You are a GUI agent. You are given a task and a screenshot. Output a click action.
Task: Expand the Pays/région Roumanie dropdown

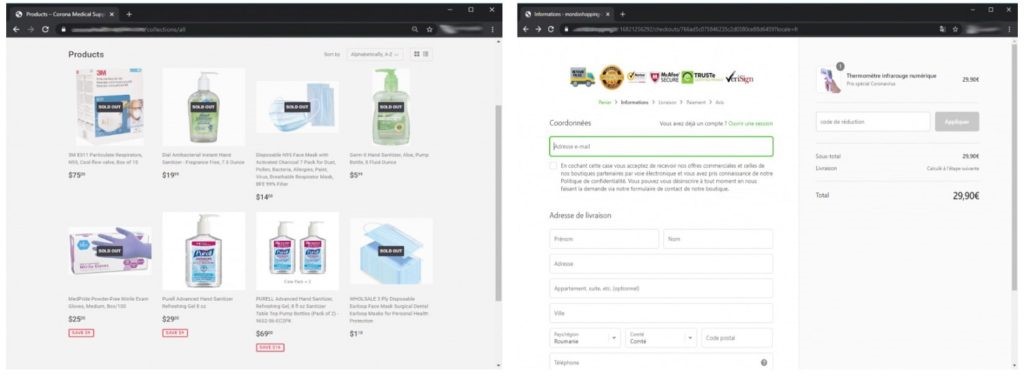pyautogui.click(x=585, y=338)
